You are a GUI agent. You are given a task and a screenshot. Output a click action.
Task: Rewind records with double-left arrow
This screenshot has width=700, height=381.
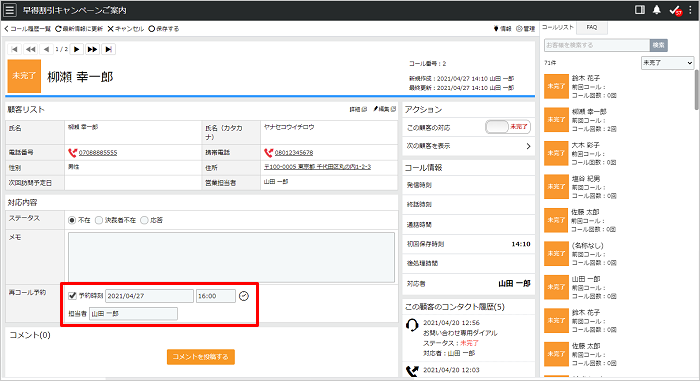[x=30, y=49]
